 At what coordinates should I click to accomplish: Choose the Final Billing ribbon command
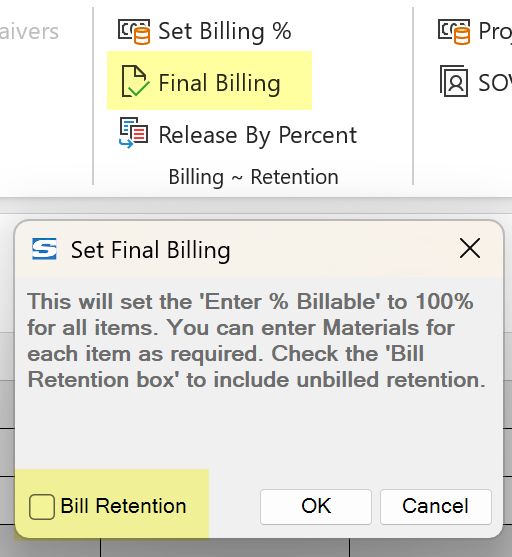coord(209,81)
